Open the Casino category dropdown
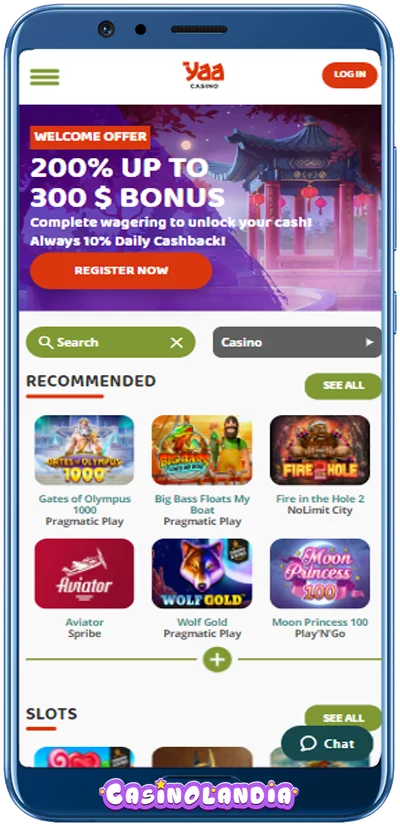The height and width of the screenshot is (826, 400). (x=297, y=342)
